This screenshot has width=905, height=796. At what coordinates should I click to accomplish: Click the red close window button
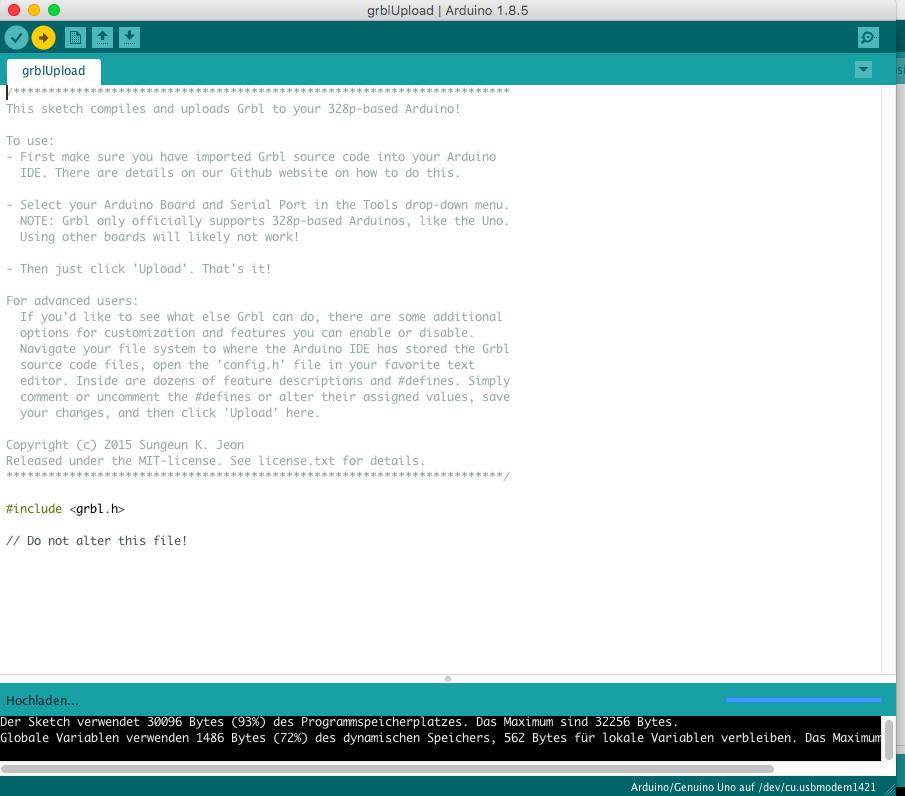(x=14, y=10)
